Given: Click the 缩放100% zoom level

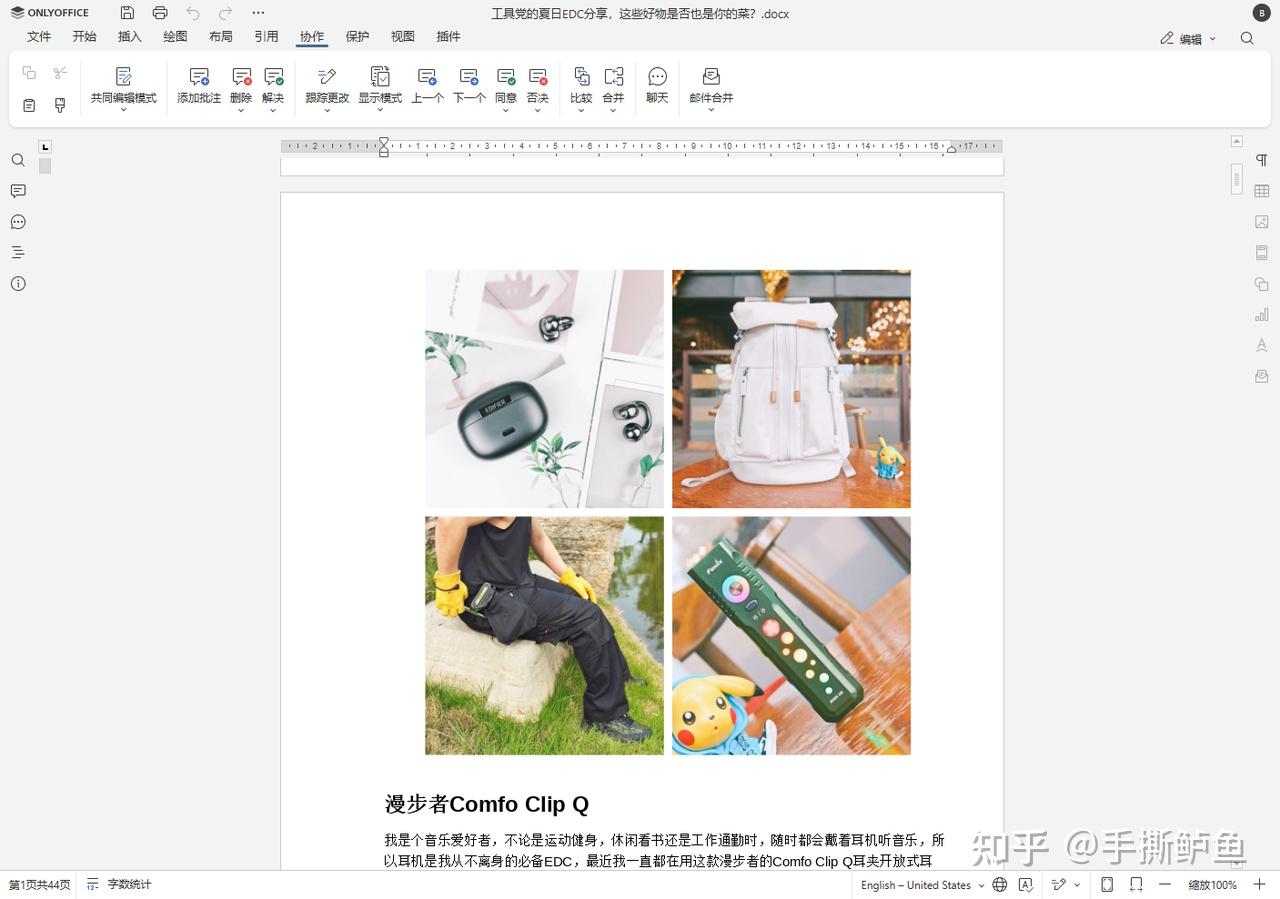Looking at the screenshot, I should point(1212,885).
